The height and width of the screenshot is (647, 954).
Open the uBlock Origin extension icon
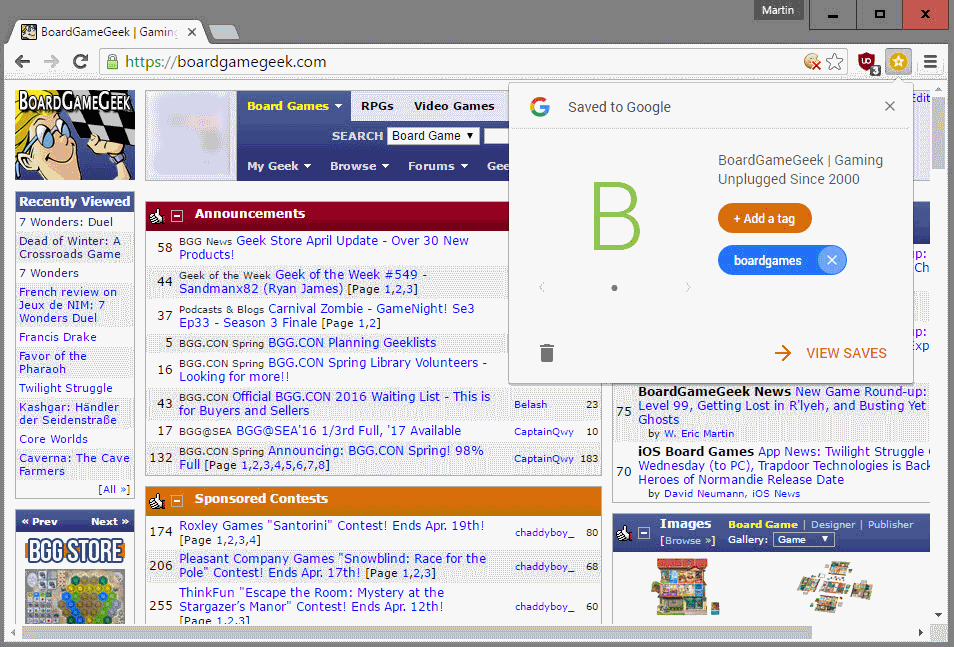click(868, 62)
